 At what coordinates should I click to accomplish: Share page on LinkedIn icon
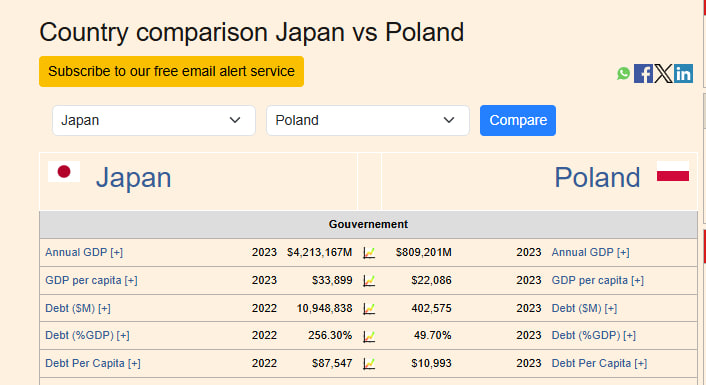coord(683,73)
